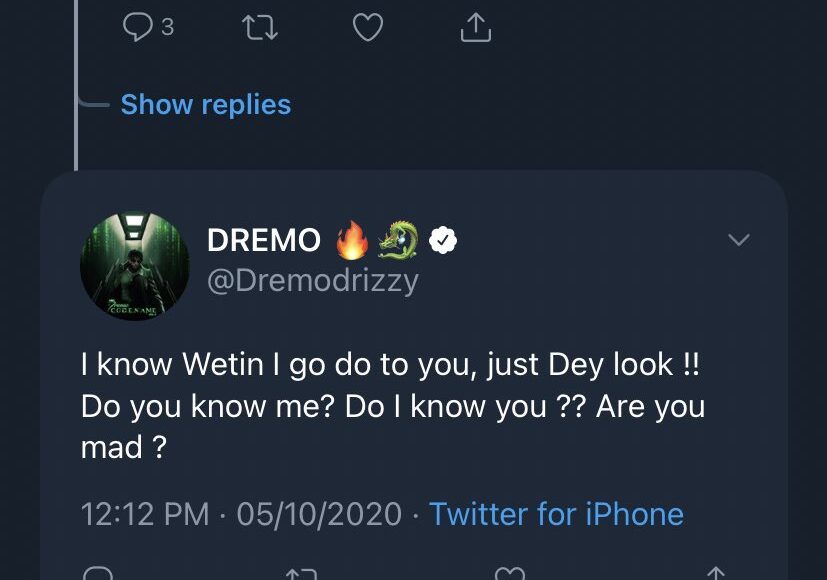Tap the 05/10/2020 date
Viewport: 827px width, 580px height.
coord(319,514)
